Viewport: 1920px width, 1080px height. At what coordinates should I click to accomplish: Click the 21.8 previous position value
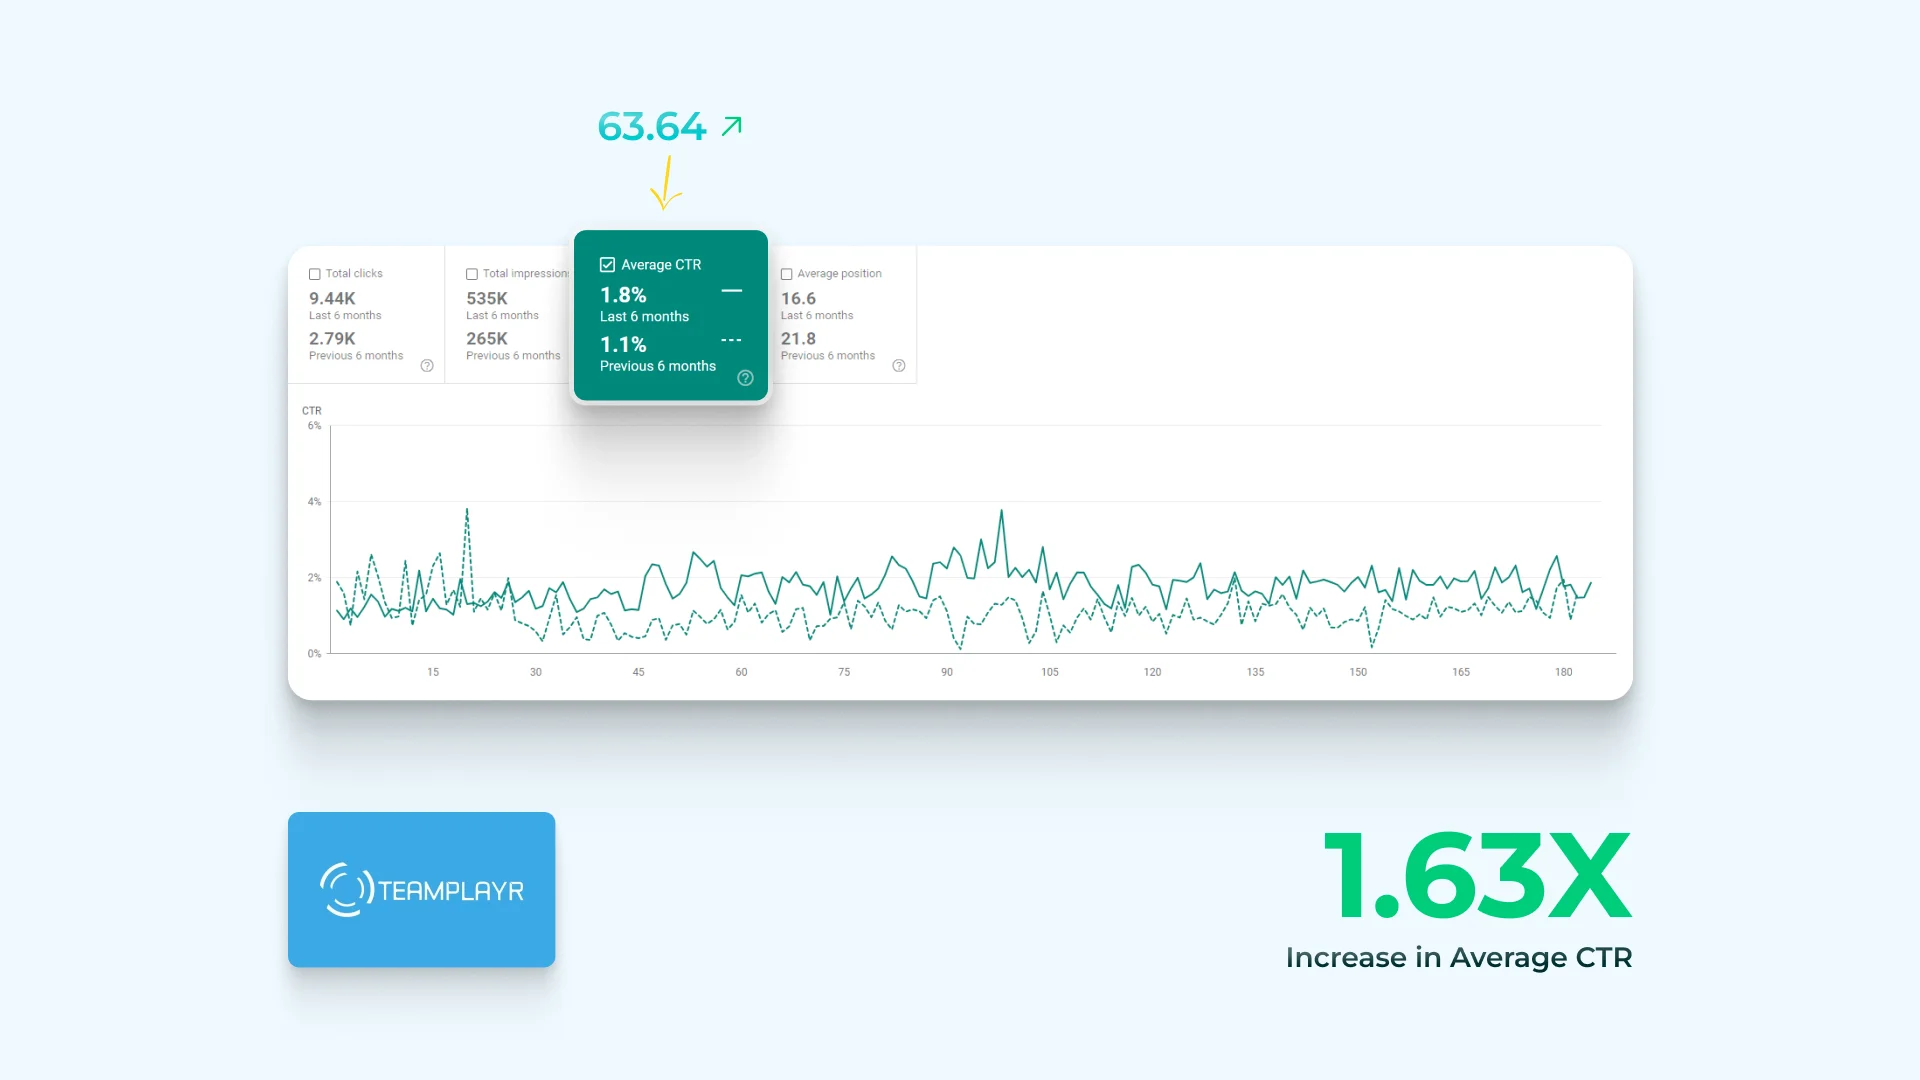tap(798, 338)
